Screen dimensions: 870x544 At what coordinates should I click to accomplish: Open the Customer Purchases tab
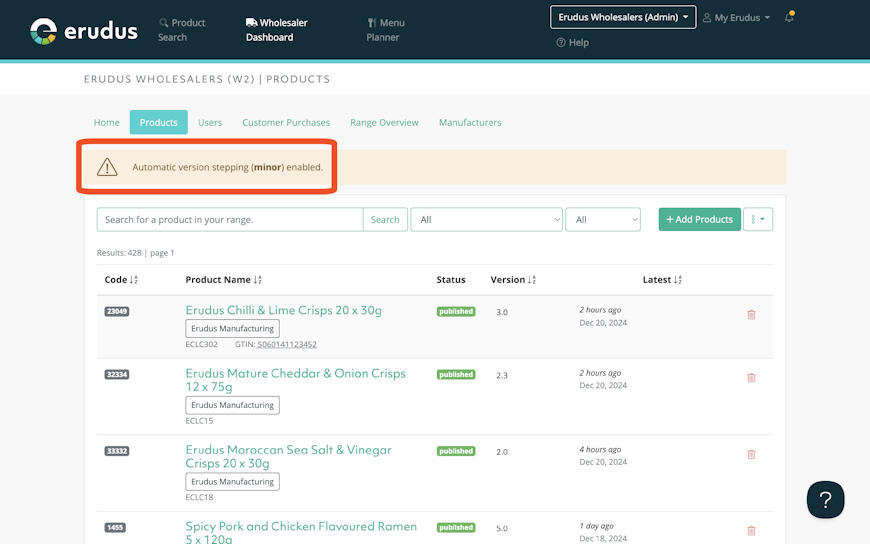pos(286,122)
